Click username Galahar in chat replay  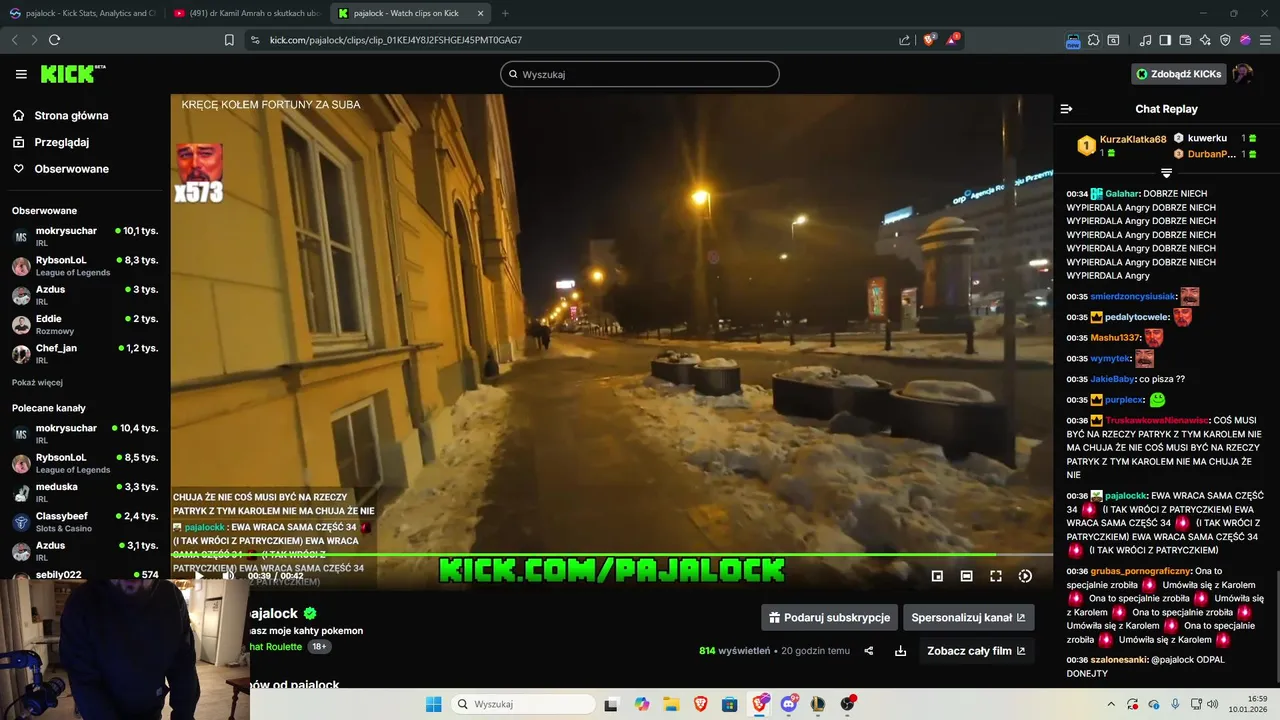click(x=1123, y=194)
